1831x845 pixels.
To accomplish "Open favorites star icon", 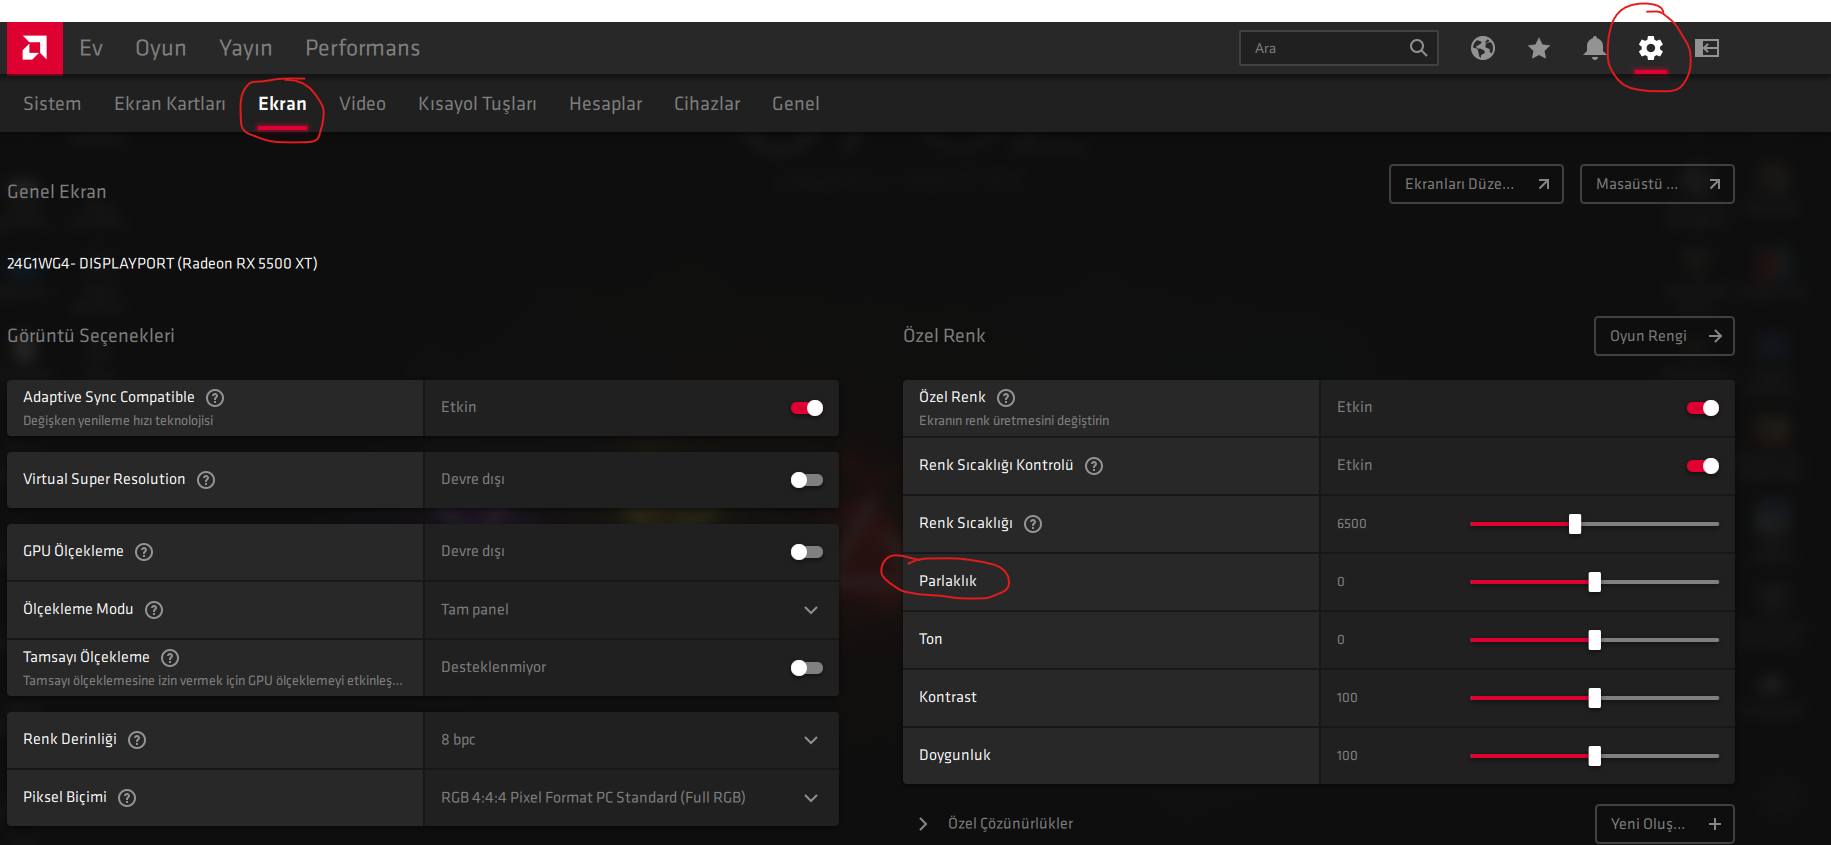I will (1538, 48).
